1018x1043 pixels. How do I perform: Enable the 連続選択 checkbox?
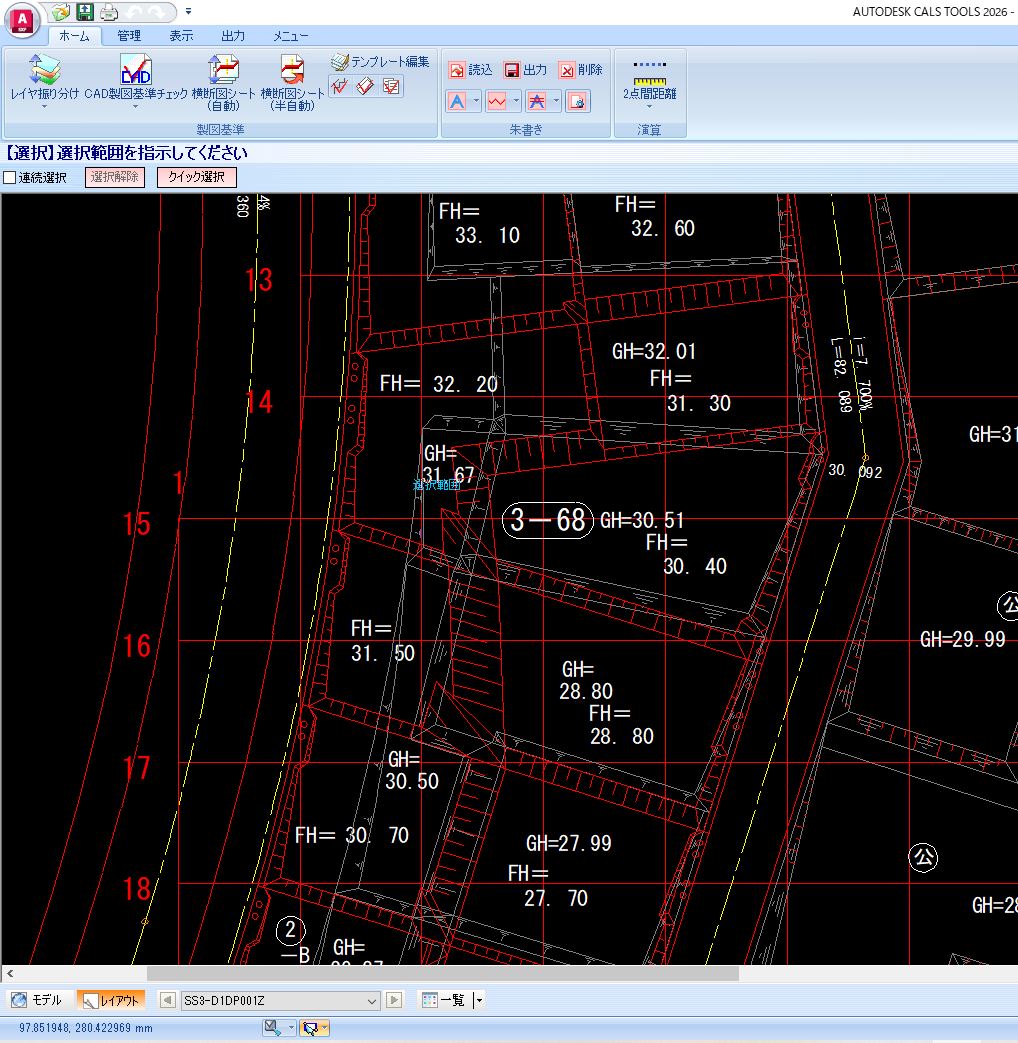coord(10,178)
